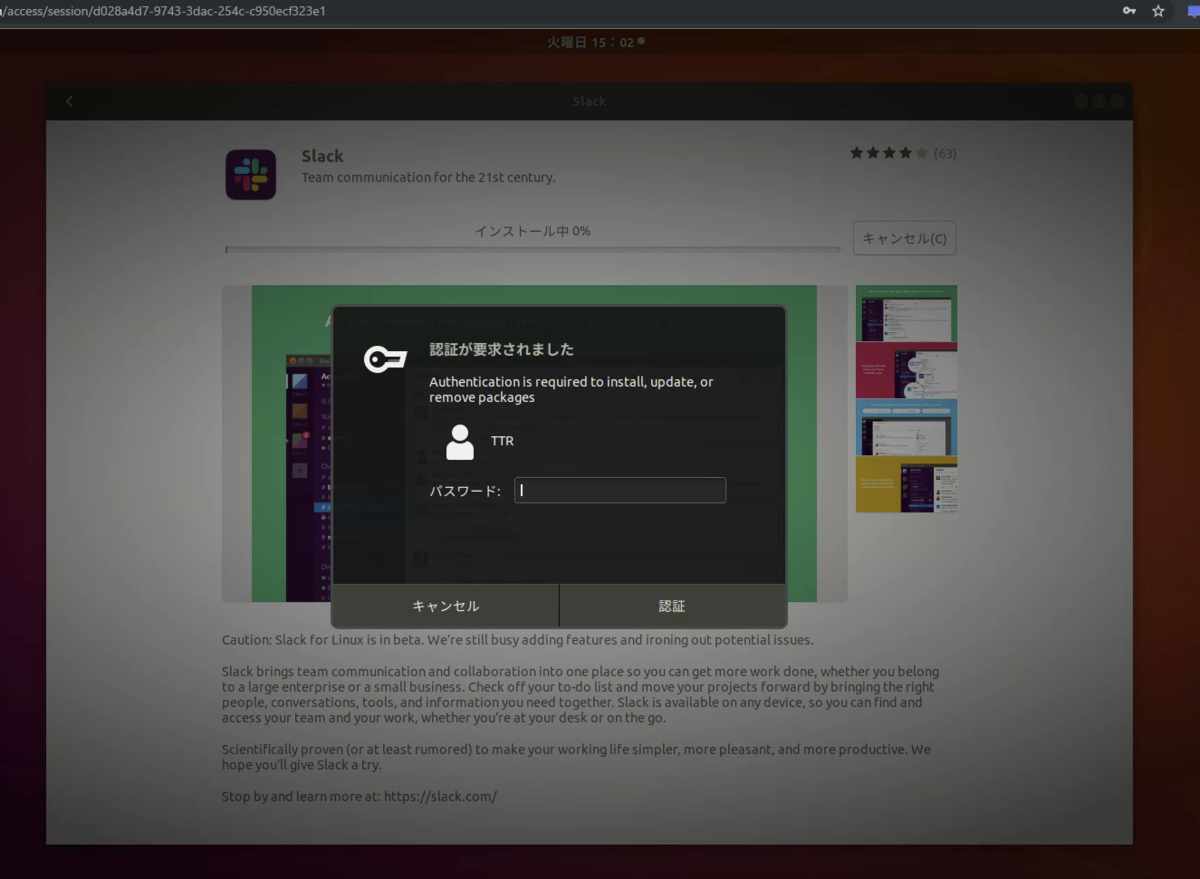
Task: Cancel the Slack installation with キャンセル(C)
Action: click(903, 238)
